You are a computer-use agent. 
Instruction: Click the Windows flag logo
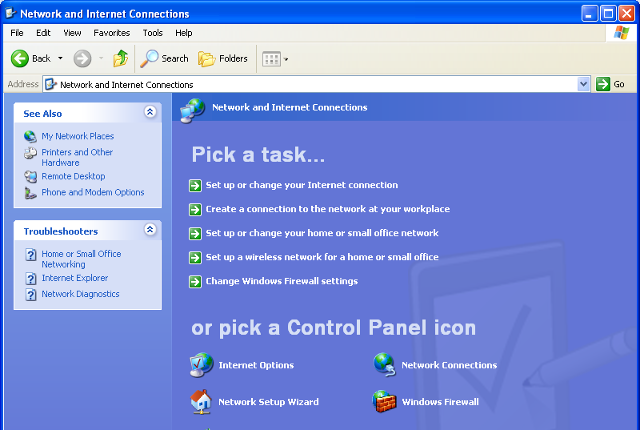pos(621,33)
